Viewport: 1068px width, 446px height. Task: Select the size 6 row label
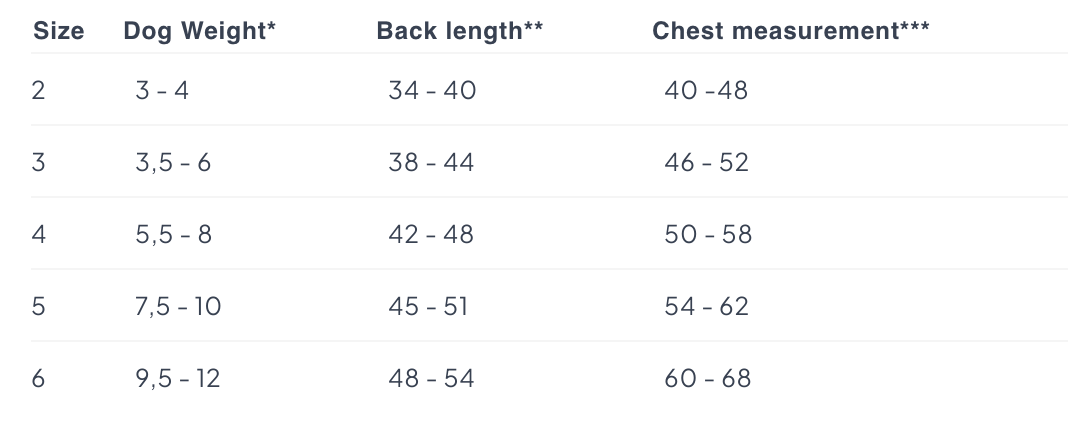pos(39,379)
